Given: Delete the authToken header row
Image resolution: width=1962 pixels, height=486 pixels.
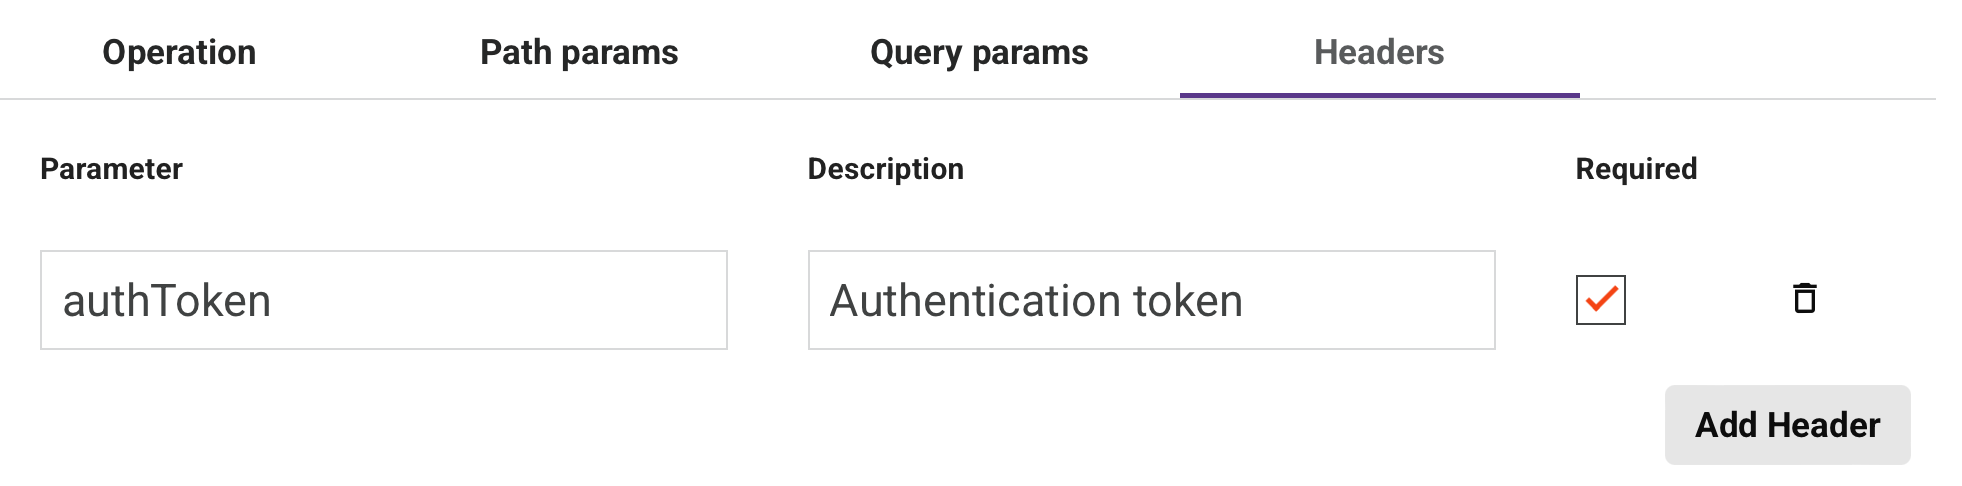Looking at the screenshot, I should [1804, 299].
